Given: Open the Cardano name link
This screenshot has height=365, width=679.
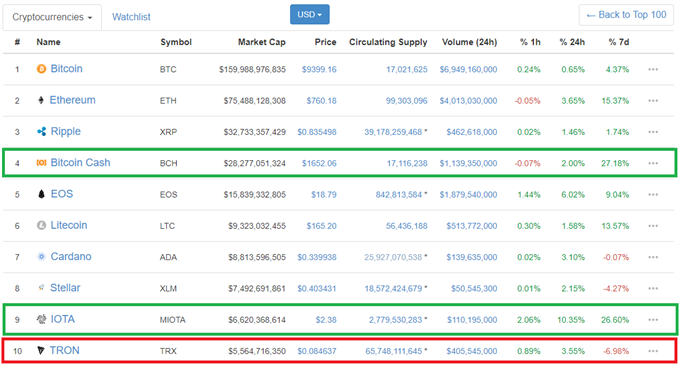Looking at the screenshot, I should (71, 256).
